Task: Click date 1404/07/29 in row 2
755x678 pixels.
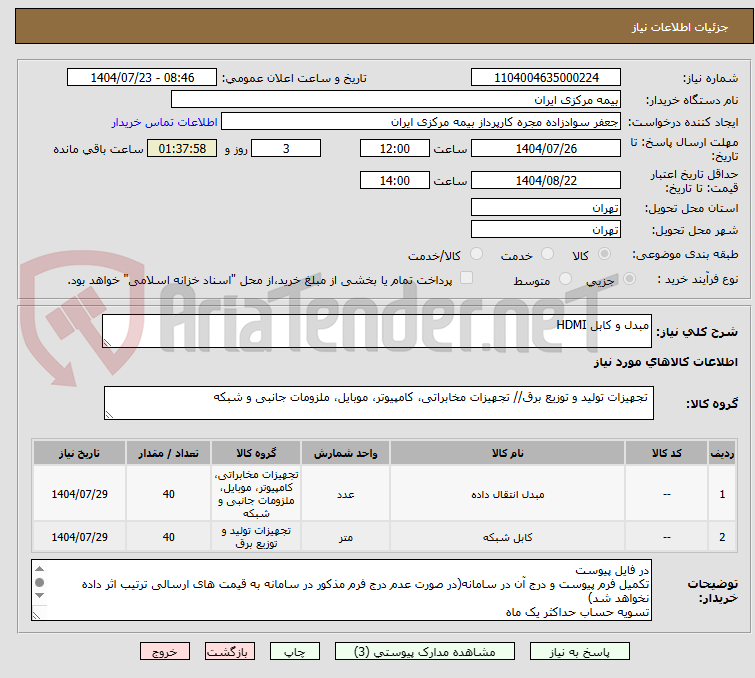Action: (x=79, y=537)
